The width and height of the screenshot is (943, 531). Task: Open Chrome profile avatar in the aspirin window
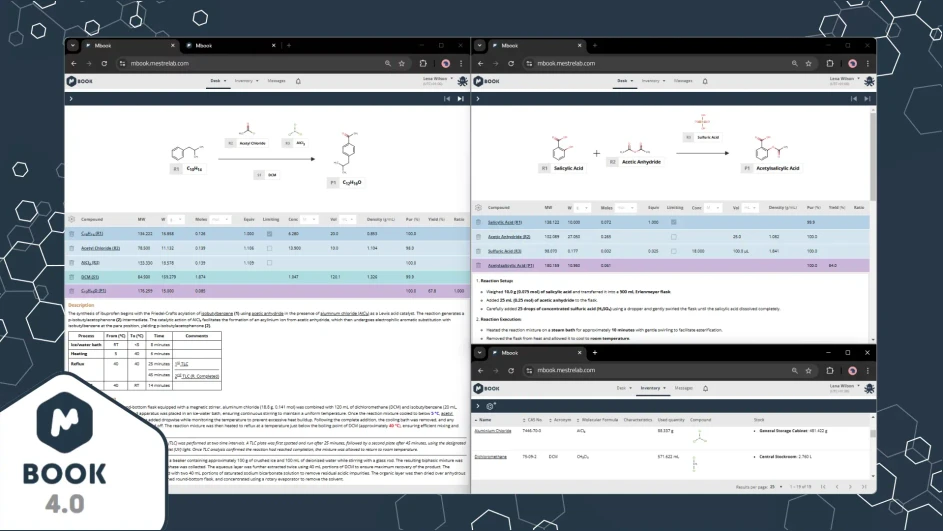click(852, 63)
